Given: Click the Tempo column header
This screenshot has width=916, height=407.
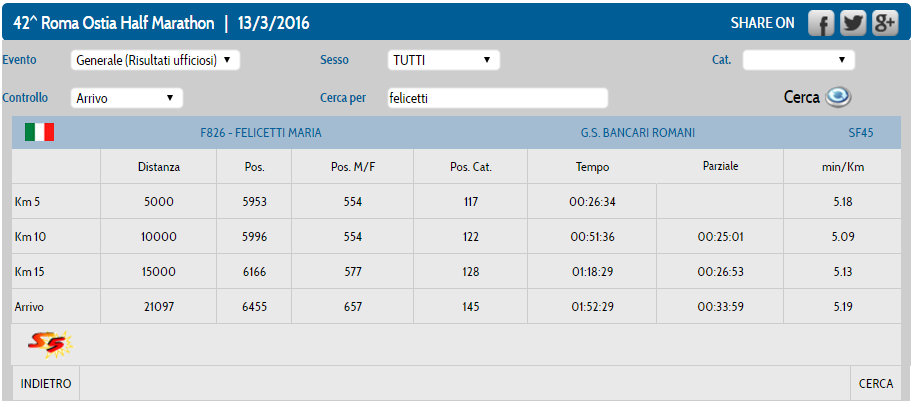Looking at the screenshot, I should pos(591,167).
